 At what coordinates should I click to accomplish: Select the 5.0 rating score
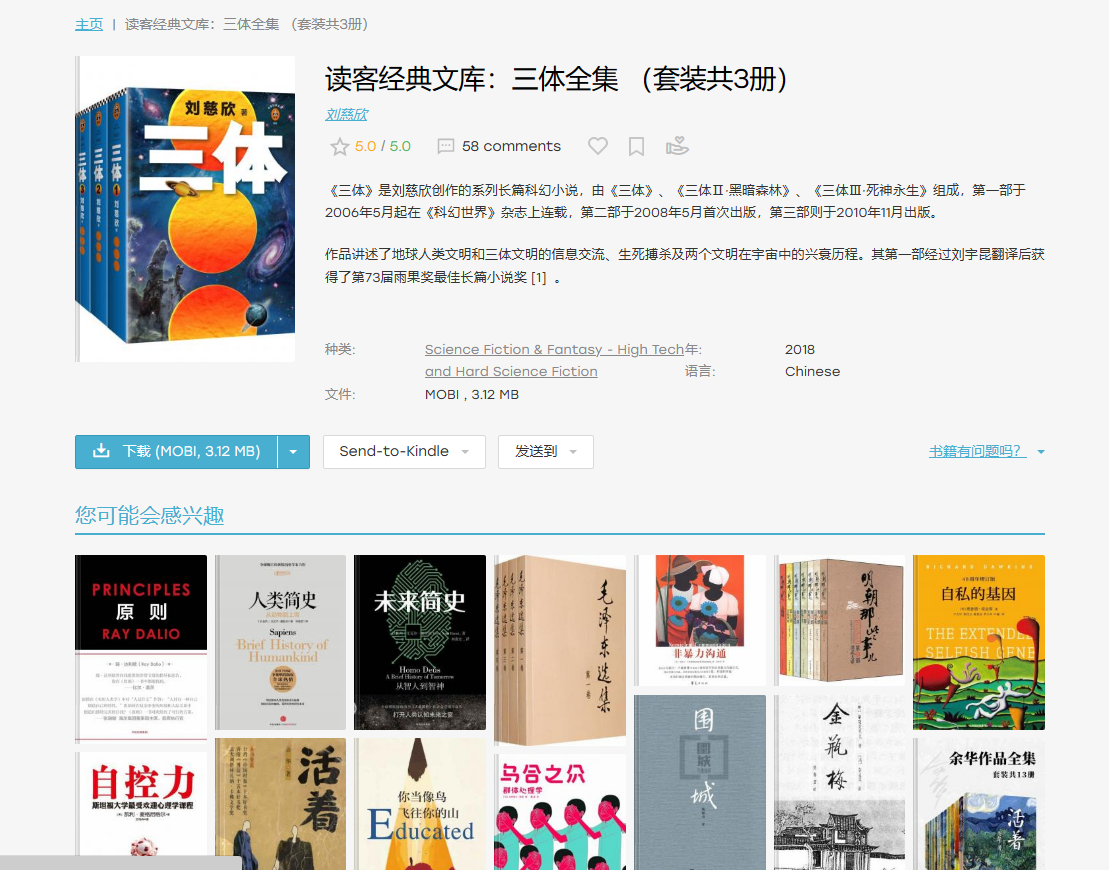coord(367,146)
